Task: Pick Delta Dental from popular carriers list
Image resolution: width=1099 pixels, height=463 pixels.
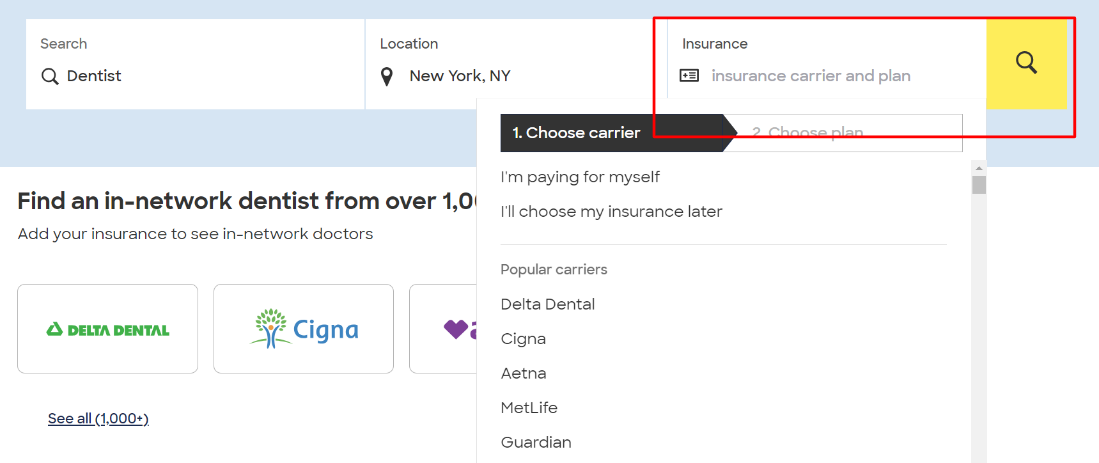Action: tap(547, 304)
